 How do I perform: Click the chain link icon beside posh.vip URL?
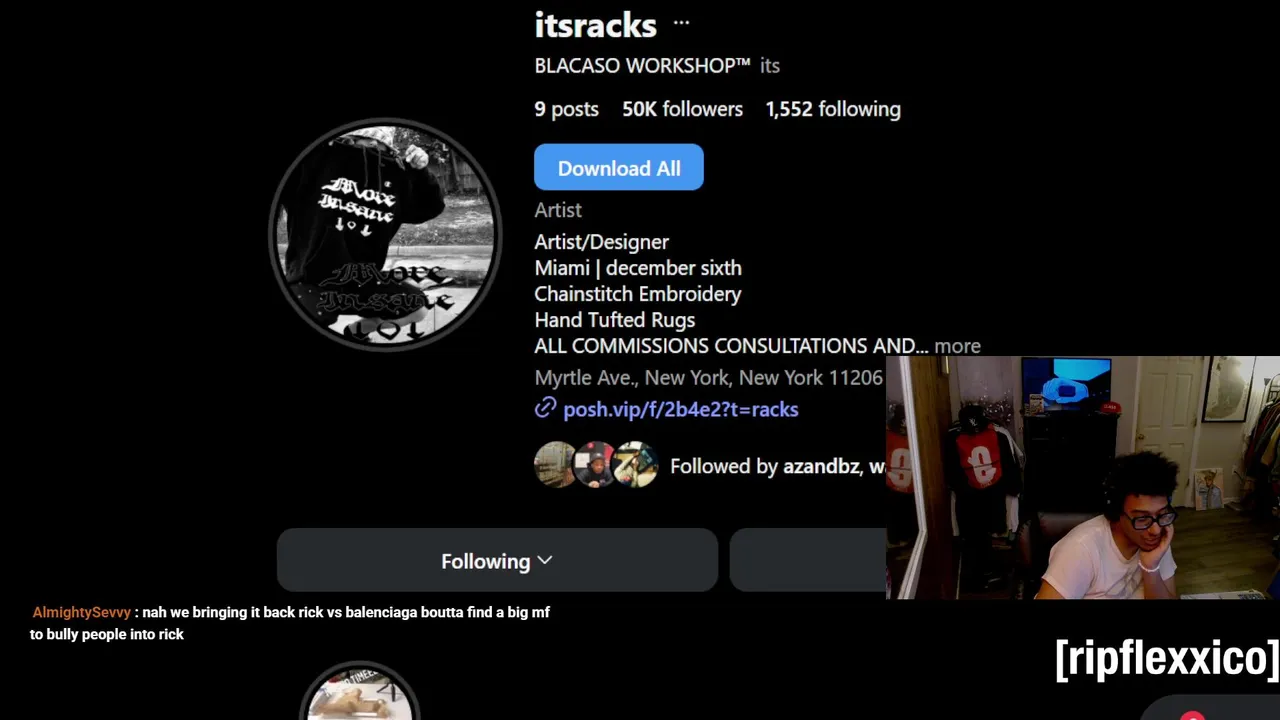pyautogui.click(x=545, y=408)
